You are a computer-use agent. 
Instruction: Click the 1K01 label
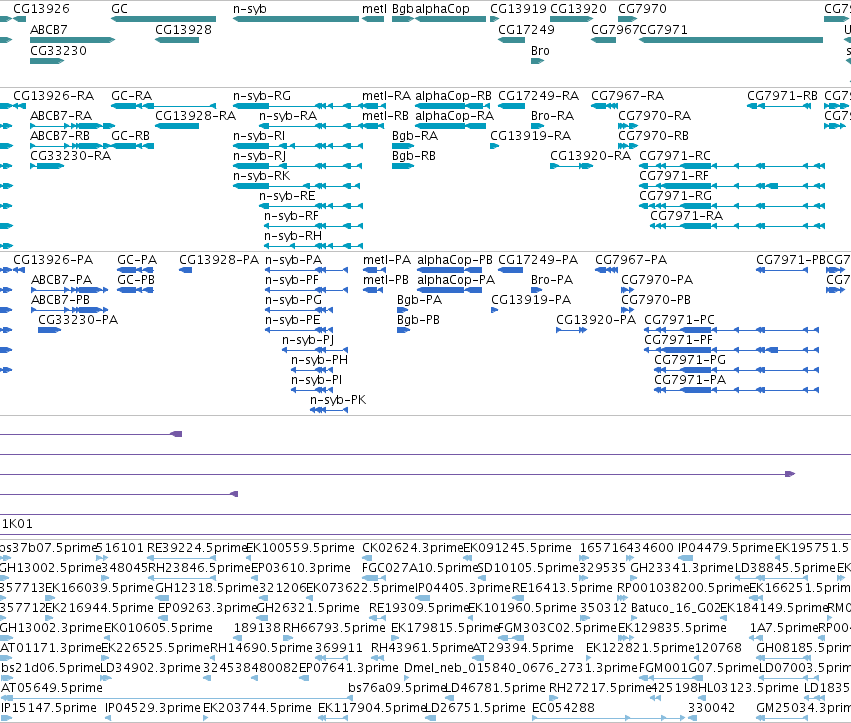click(x=17, y=524)
